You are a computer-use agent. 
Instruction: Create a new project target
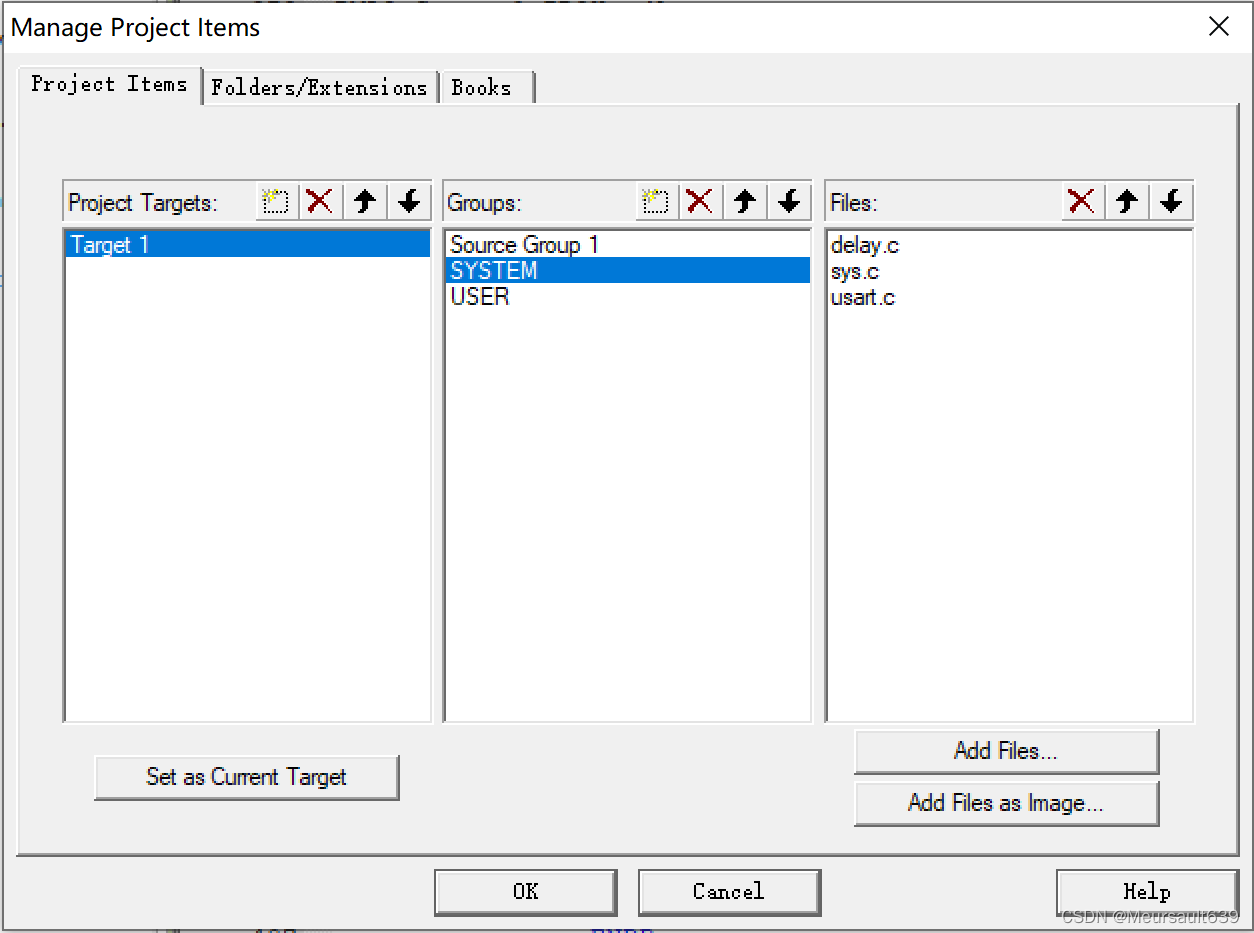[x=276, y=202]
